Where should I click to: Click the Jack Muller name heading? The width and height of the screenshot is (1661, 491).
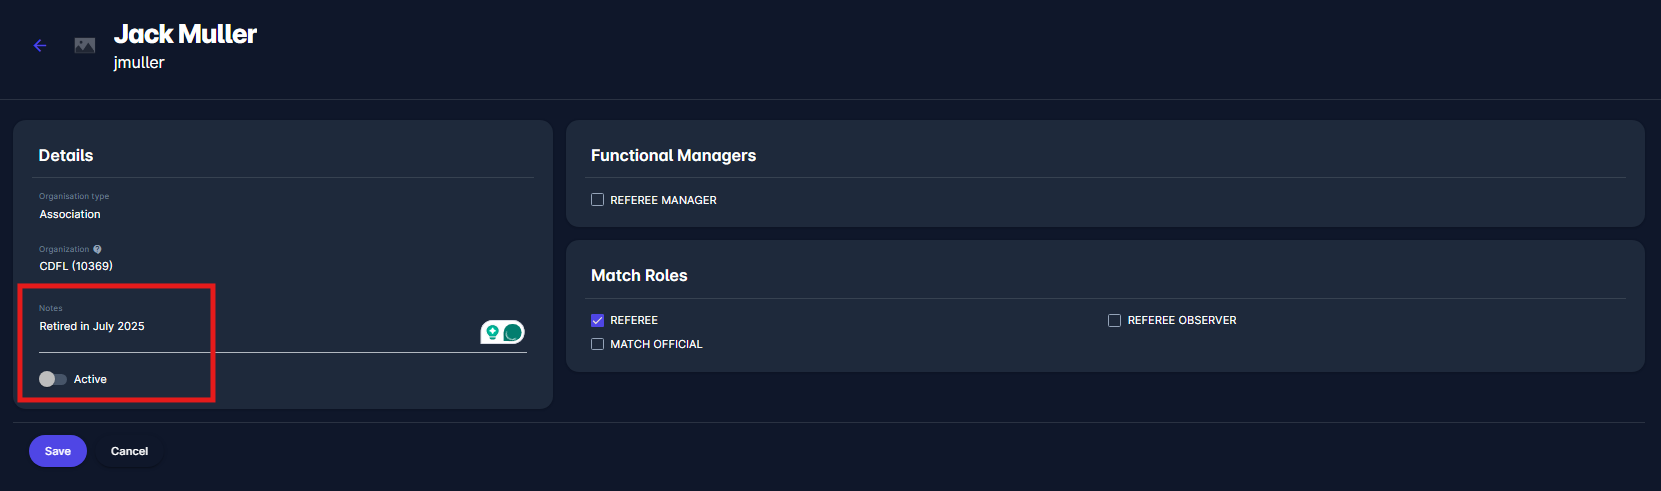(x=185, y=34)
